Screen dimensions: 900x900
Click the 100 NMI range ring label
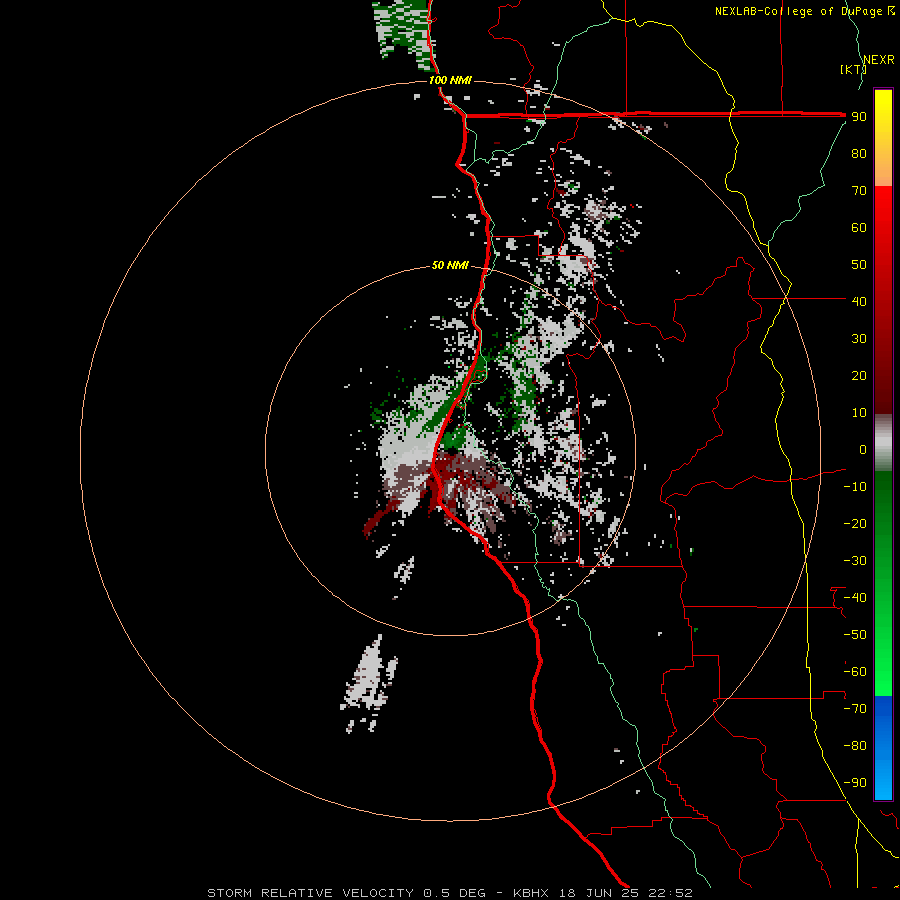(450, 80)
